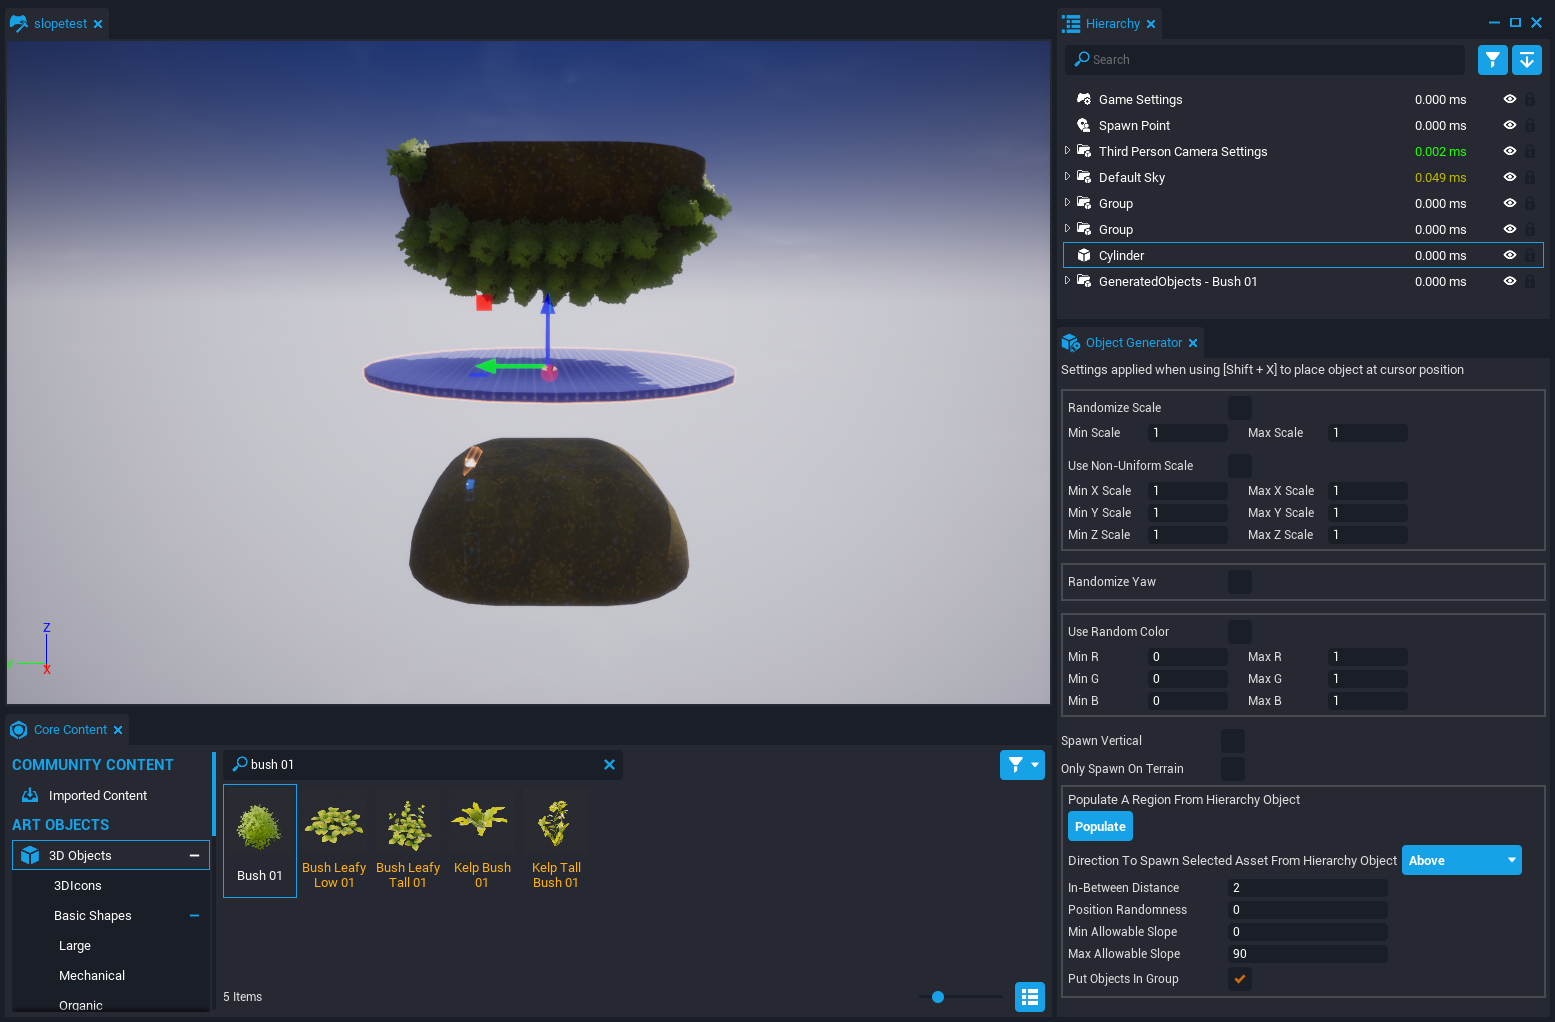
Task: Click the lock icon for Spawn Point
Action: (1530, 126)
